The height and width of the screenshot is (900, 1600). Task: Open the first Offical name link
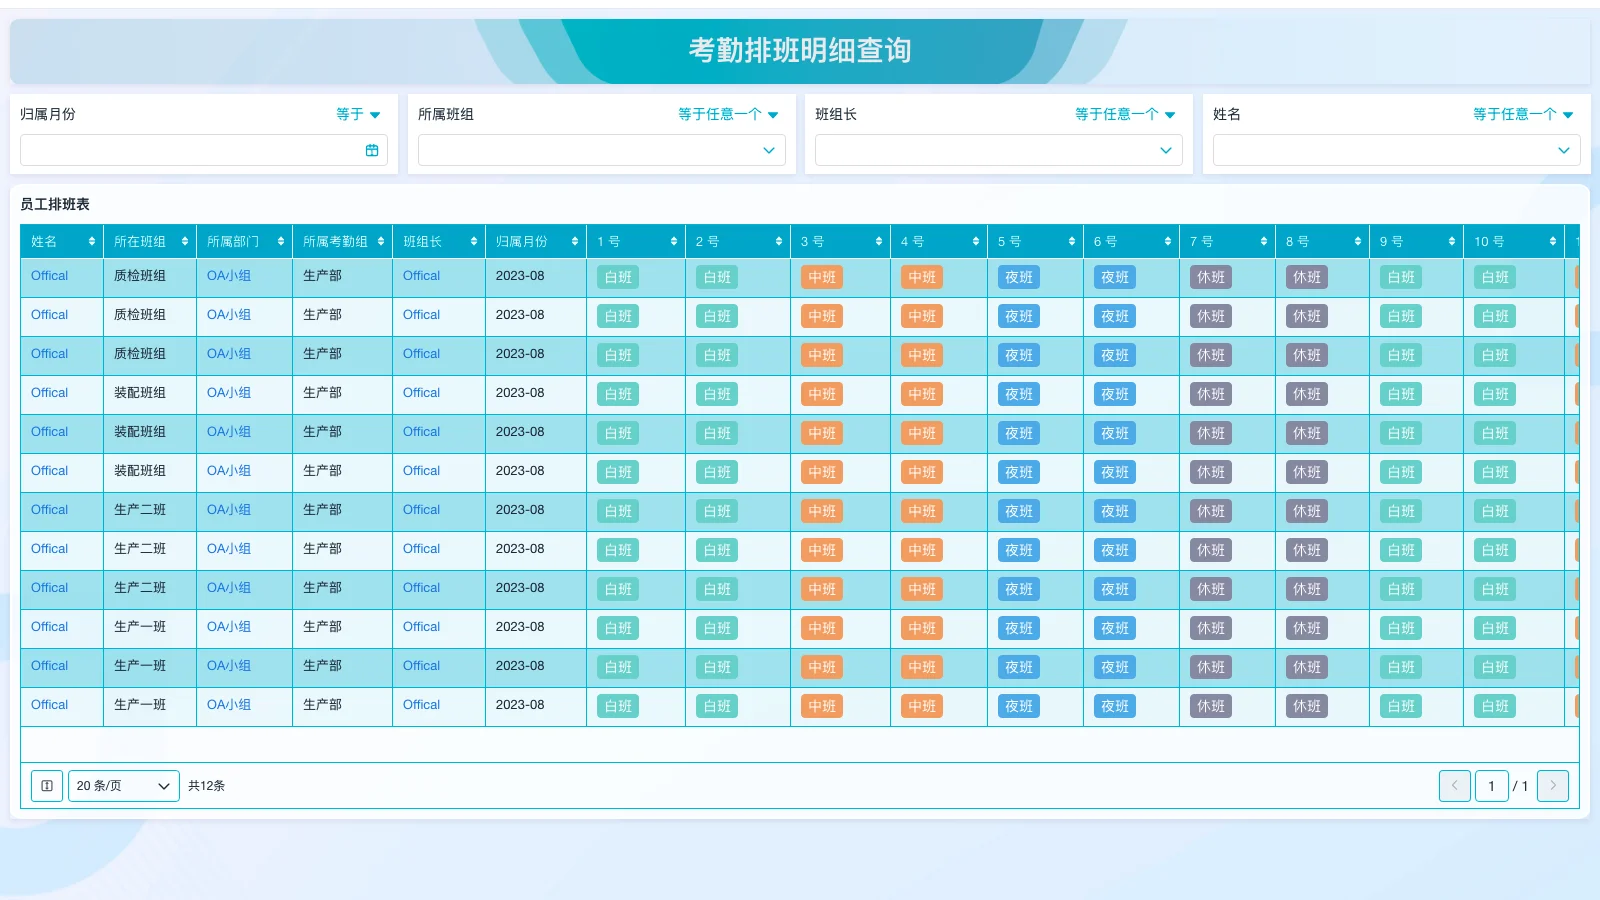tap(49, 276)
